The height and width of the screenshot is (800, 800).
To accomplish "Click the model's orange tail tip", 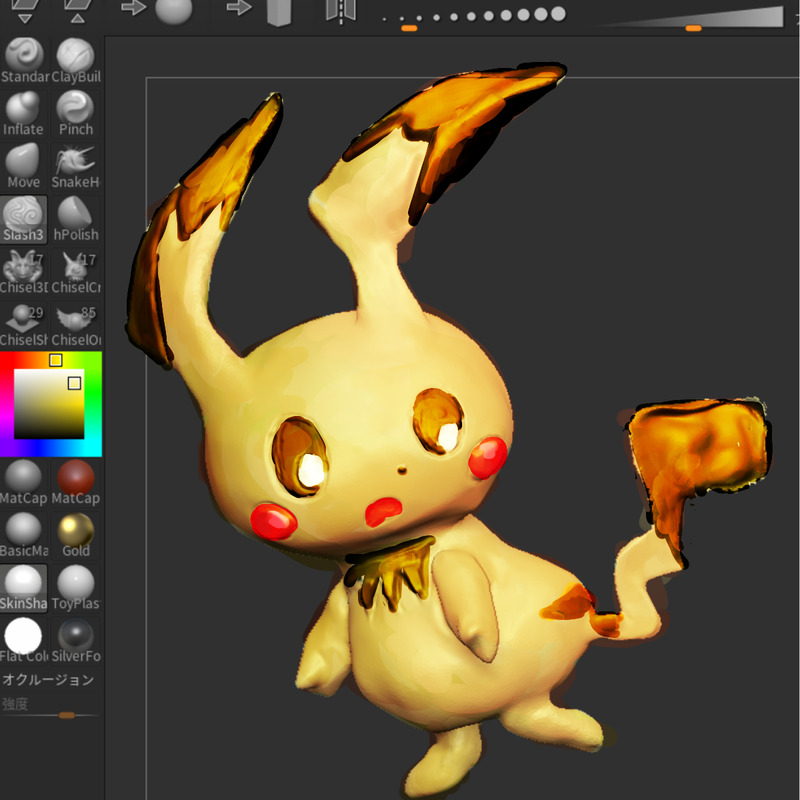I will tap(700, 454).
